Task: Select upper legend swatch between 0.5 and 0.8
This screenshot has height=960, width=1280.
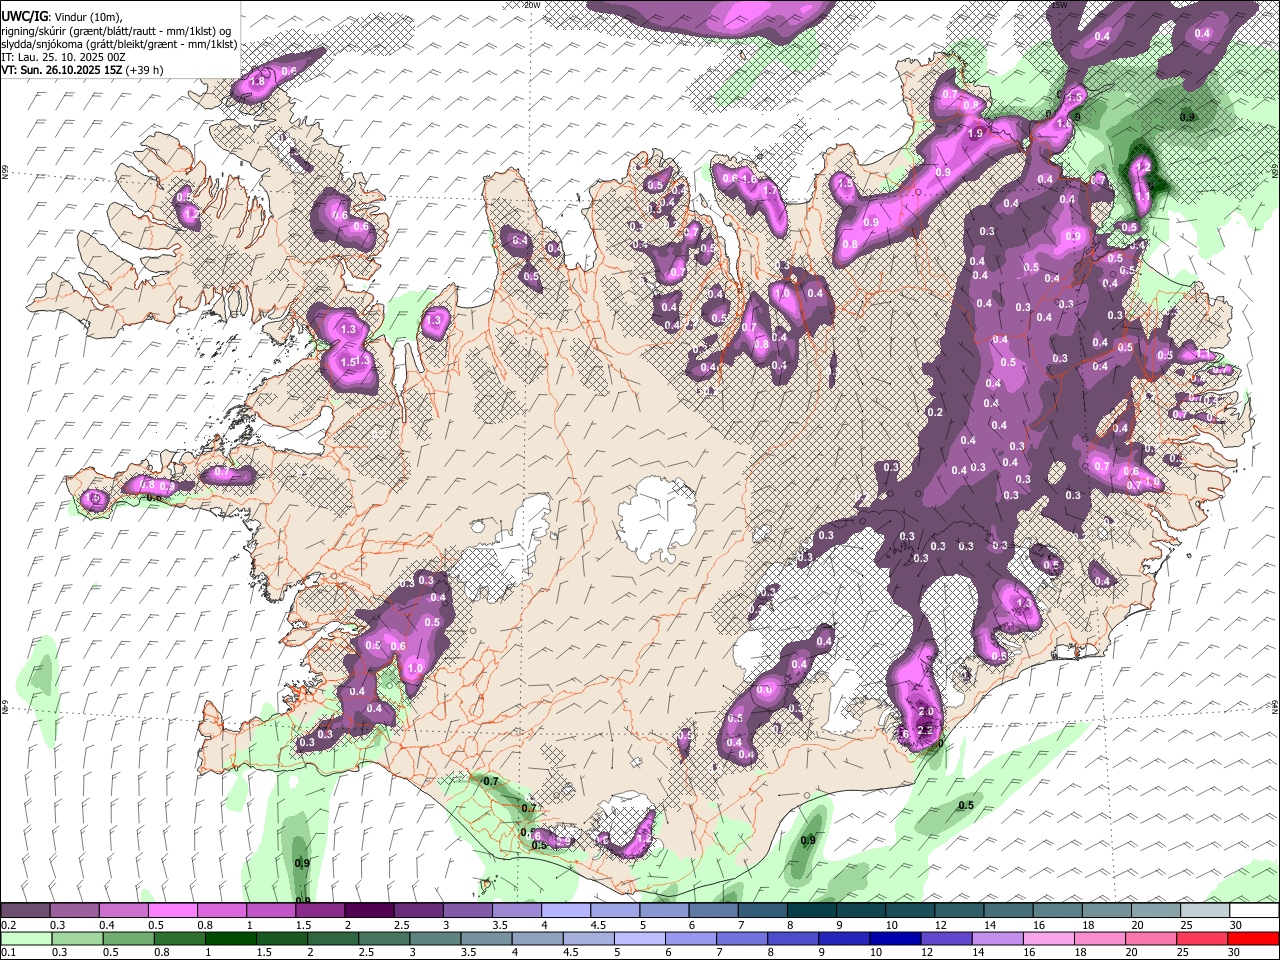Action: point(173,911)
